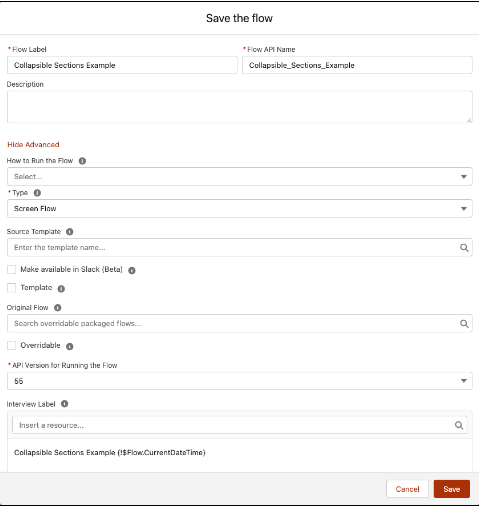Click the Save button
This screenshot has width=479, height=513.
click(452, 489)
